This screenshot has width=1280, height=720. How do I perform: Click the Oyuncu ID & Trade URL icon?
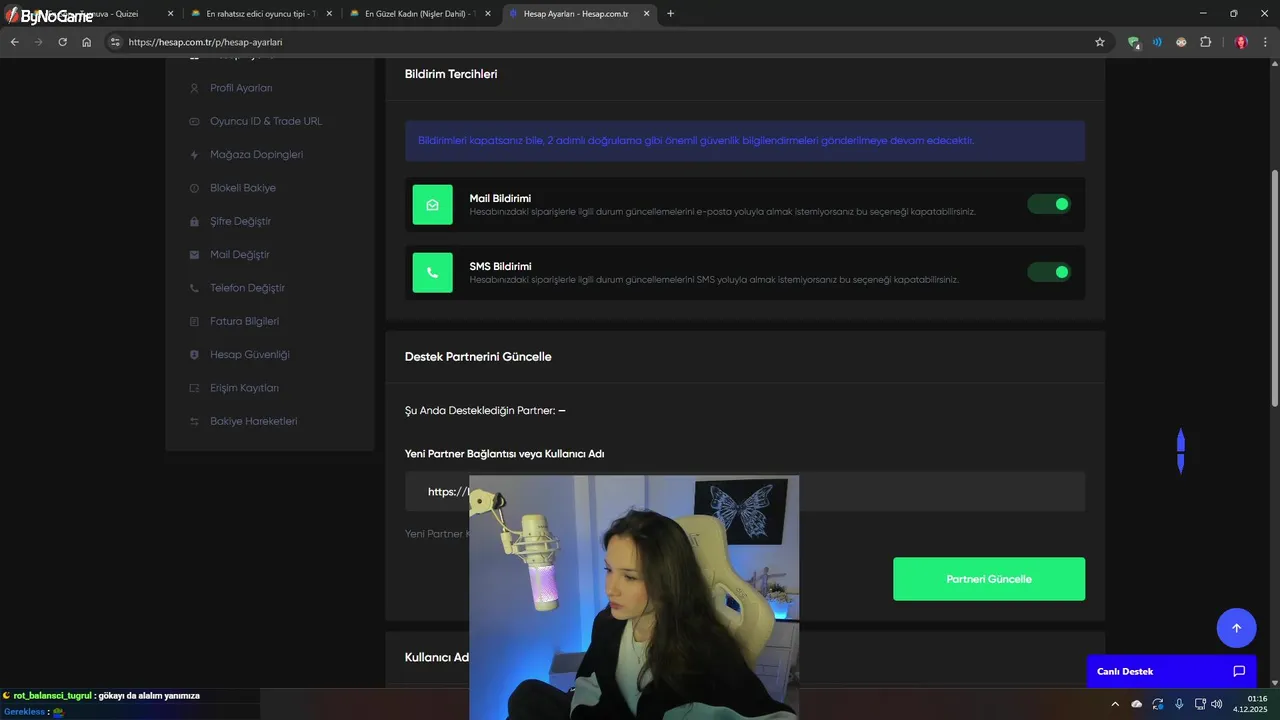click(194, 121)
